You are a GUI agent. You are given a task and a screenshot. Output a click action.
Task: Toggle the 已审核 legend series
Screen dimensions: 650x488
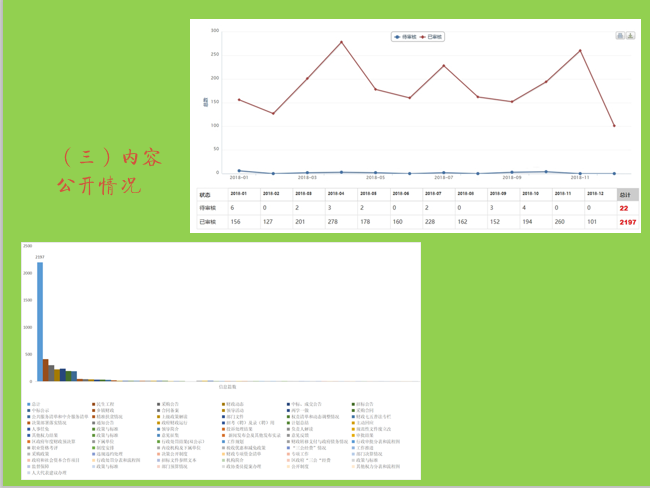point(433,37)
